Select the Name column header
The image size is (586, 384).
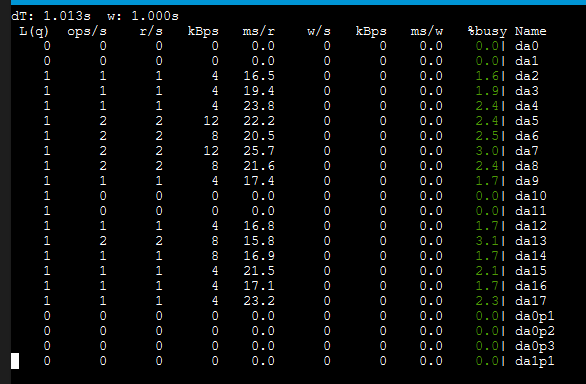[x=531, y=31]
